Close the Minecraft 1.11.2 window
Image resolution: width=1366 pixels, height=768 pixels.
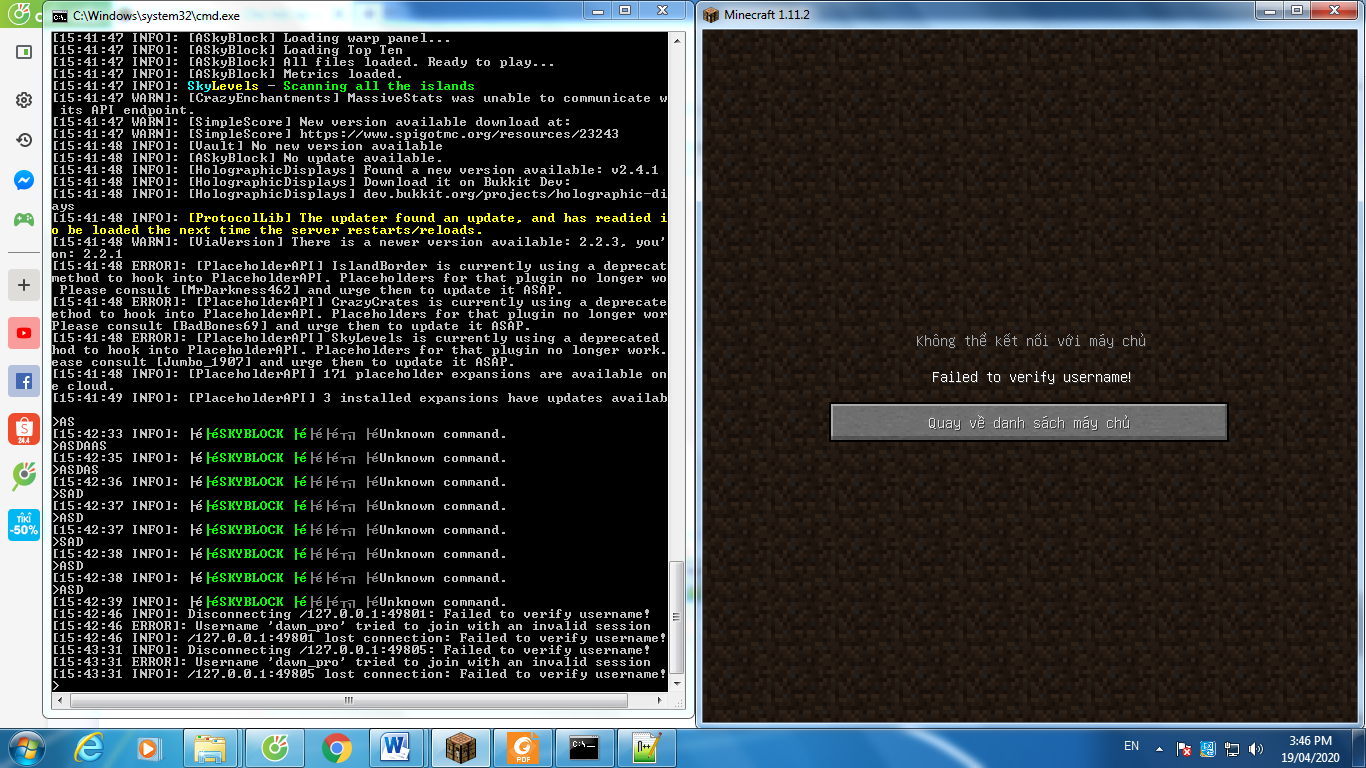[1334, 10]
